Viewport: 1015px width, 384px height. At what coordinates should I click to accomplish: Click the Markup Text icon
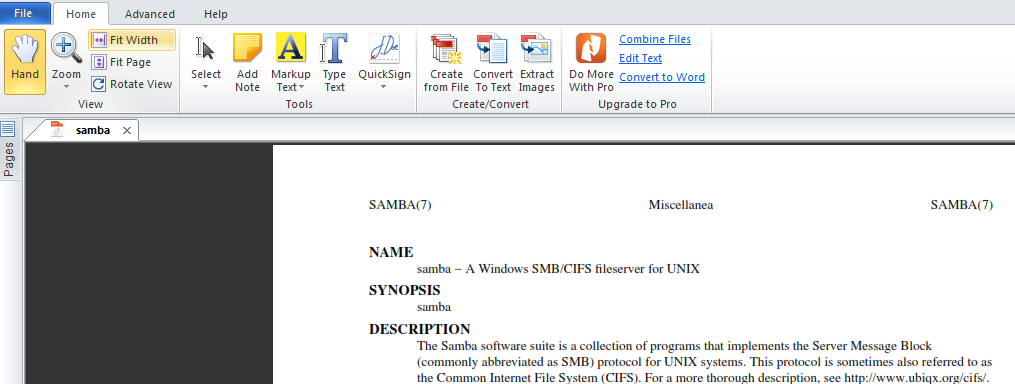pyautogui.click(x=291, y=48)
